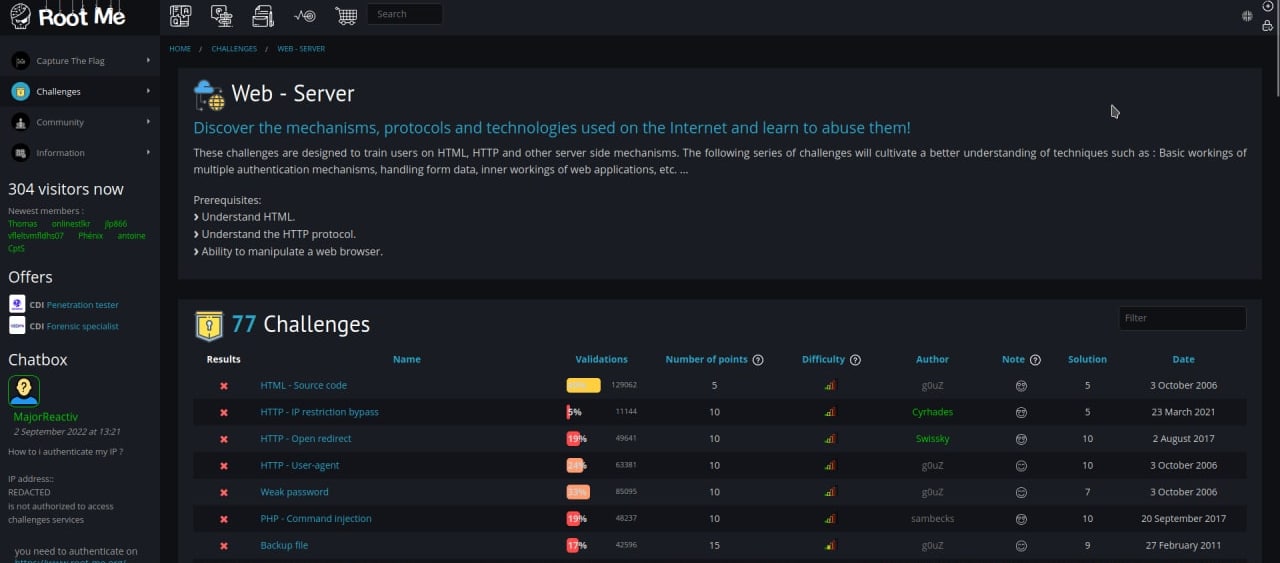Viewport: 1280px width, 563px height.
Task: Open the shopping cart icon in top bar
Action: point(346,15)
